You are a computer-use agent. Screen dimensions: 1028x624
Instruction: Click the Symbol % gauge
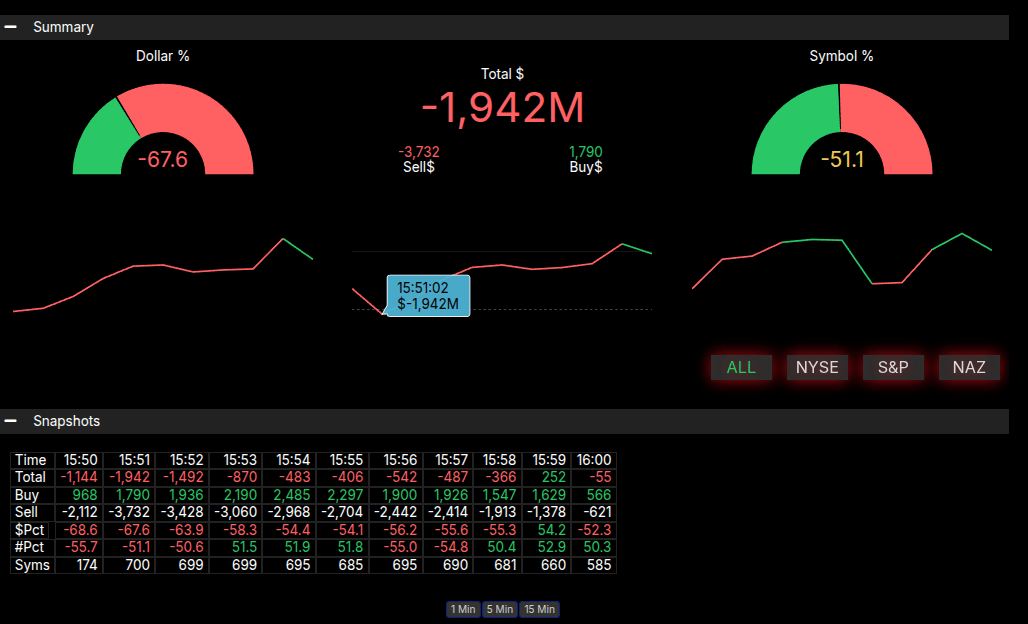coord(841,130)
